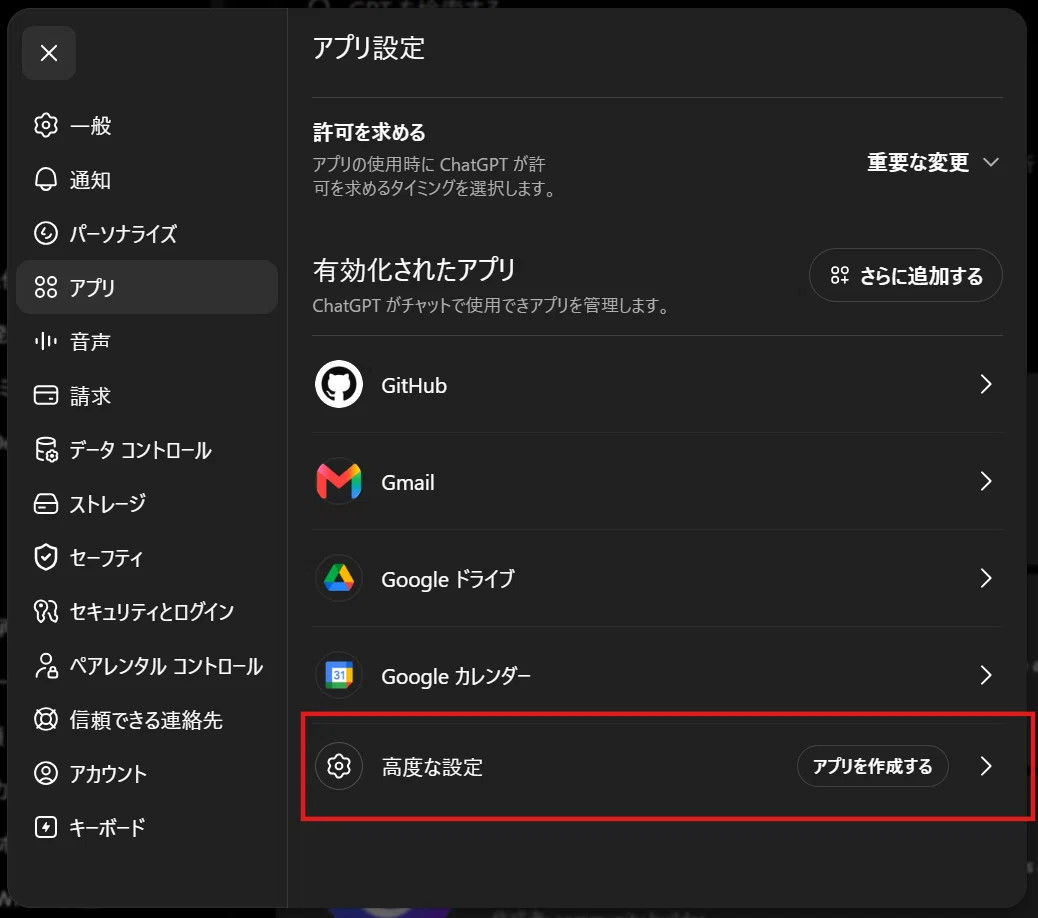Open the キーボード settings tab
This screenshot has width=1038, height=918.
pyautogui.click(x=147, y=827)
